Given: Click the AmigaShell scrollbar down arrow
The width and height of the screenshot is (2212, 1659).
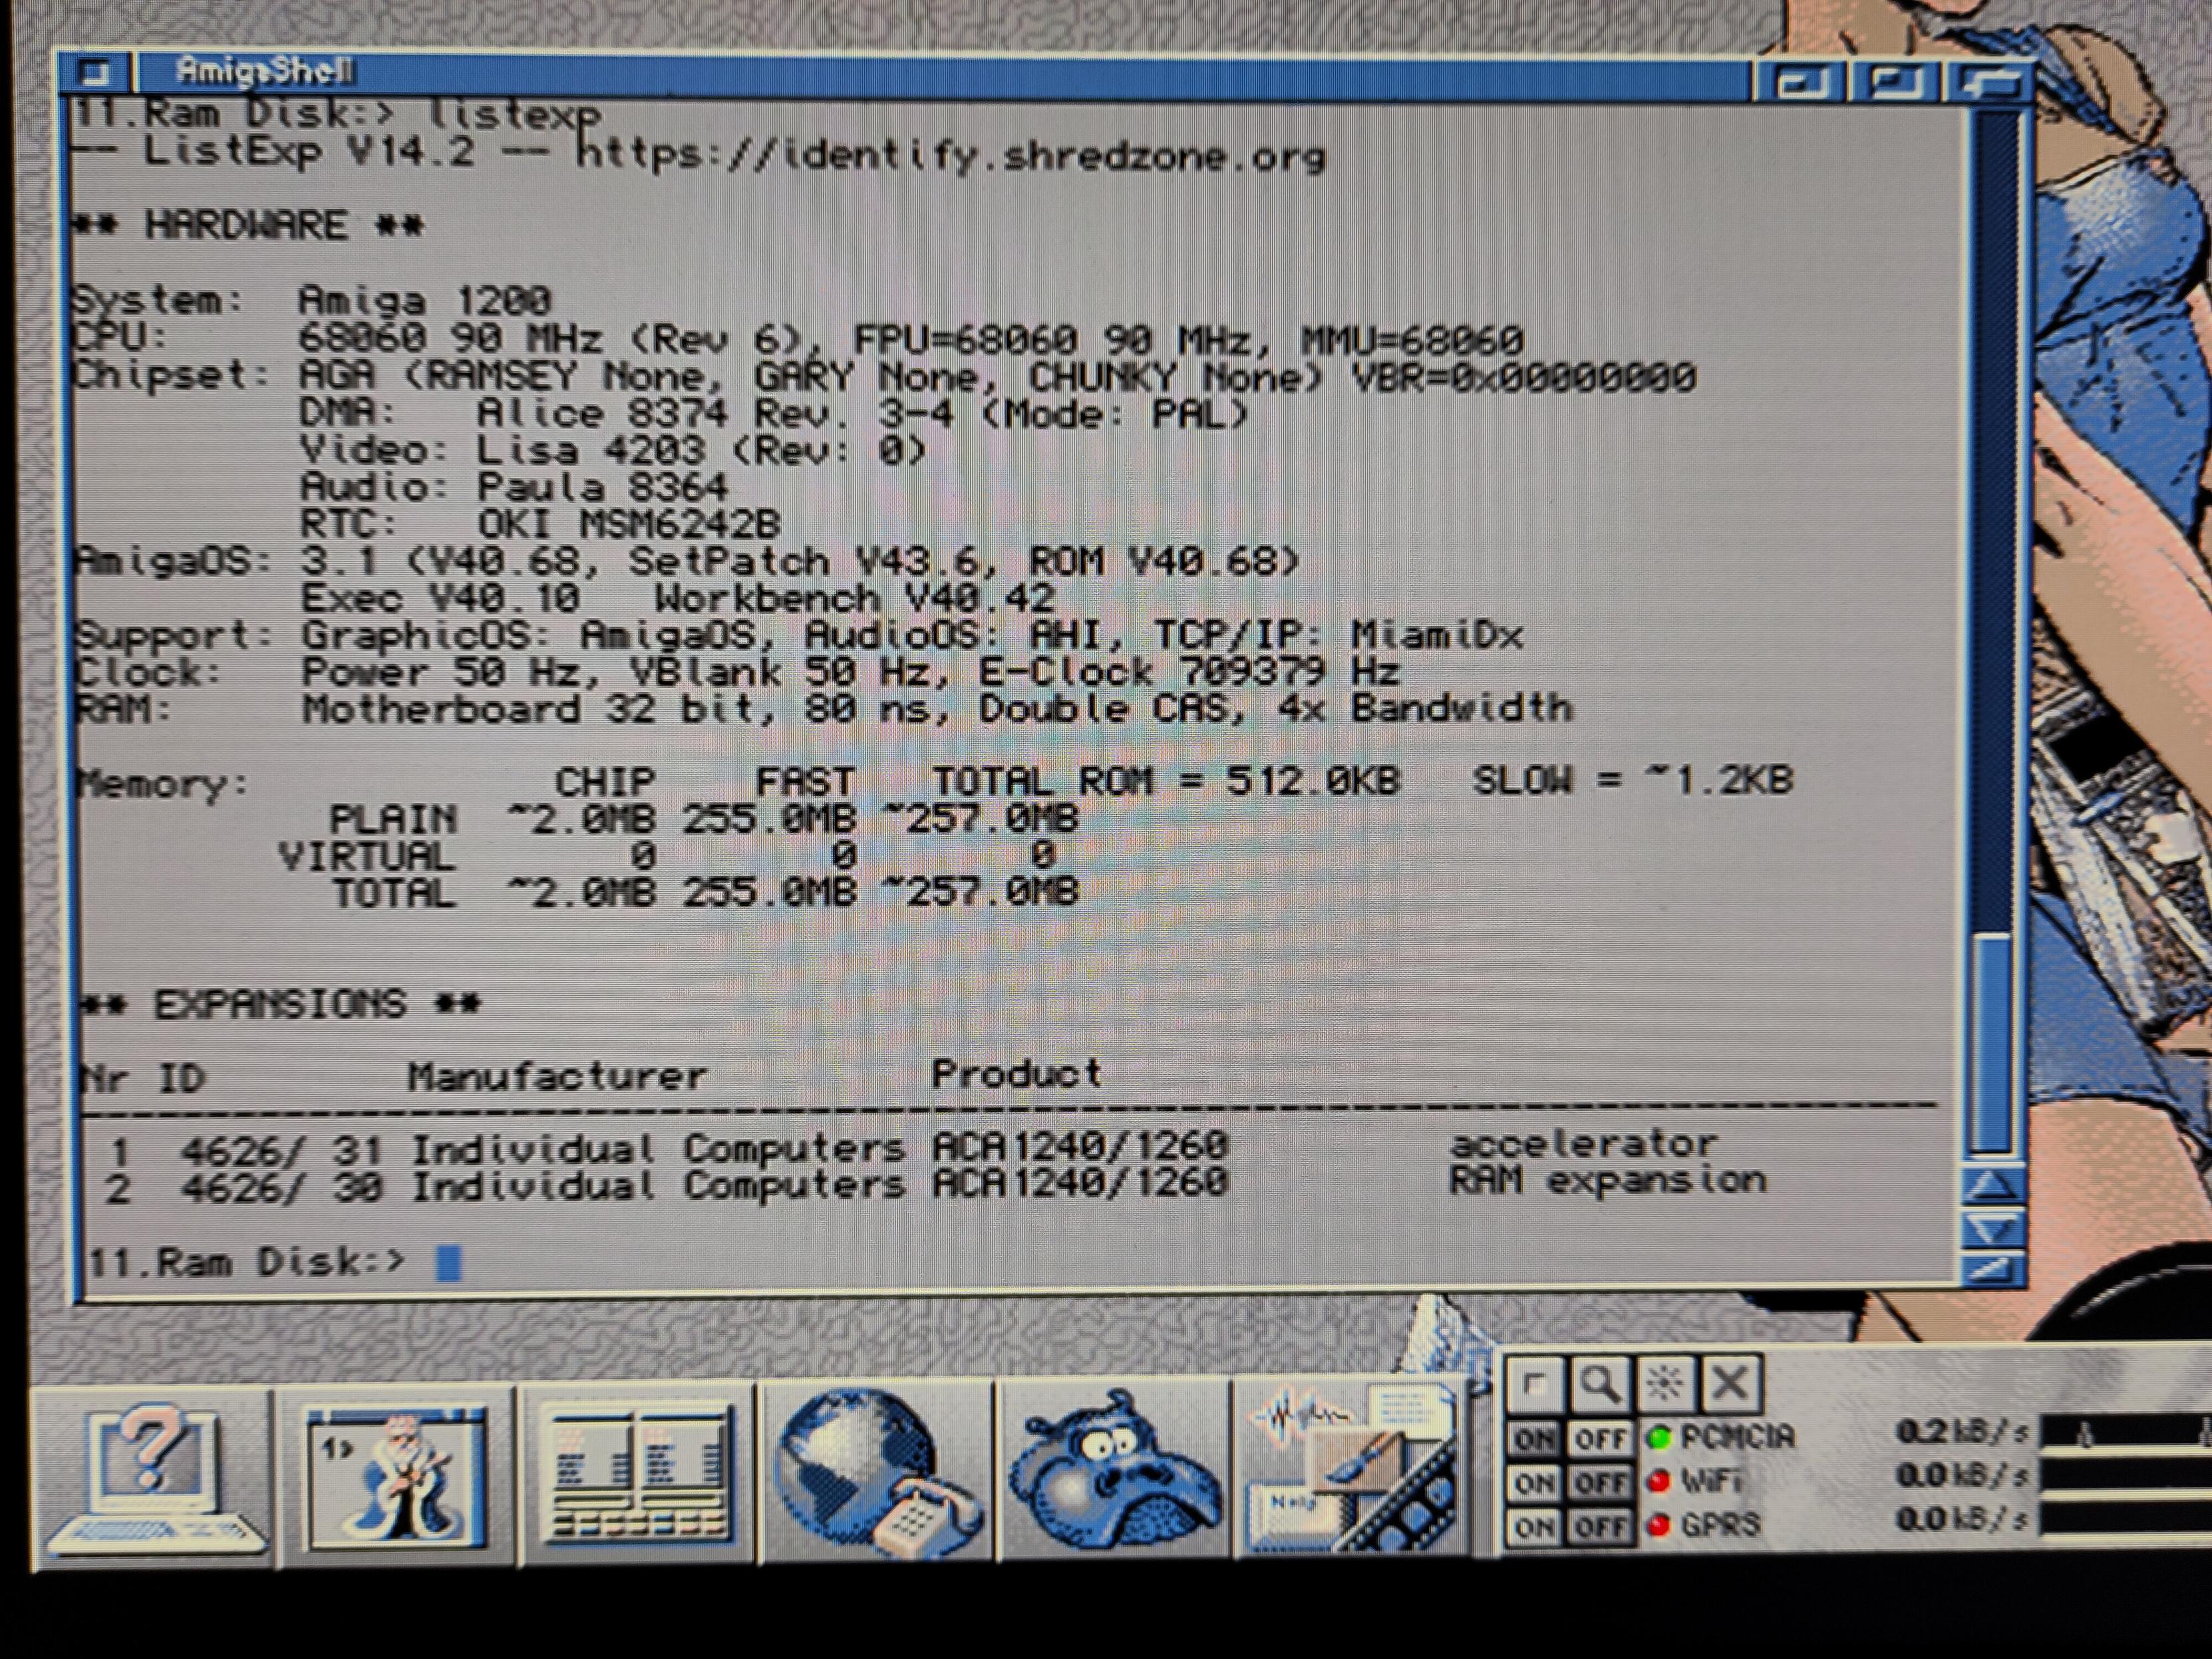Looking at the screenshot, I should (1993, 1229).
